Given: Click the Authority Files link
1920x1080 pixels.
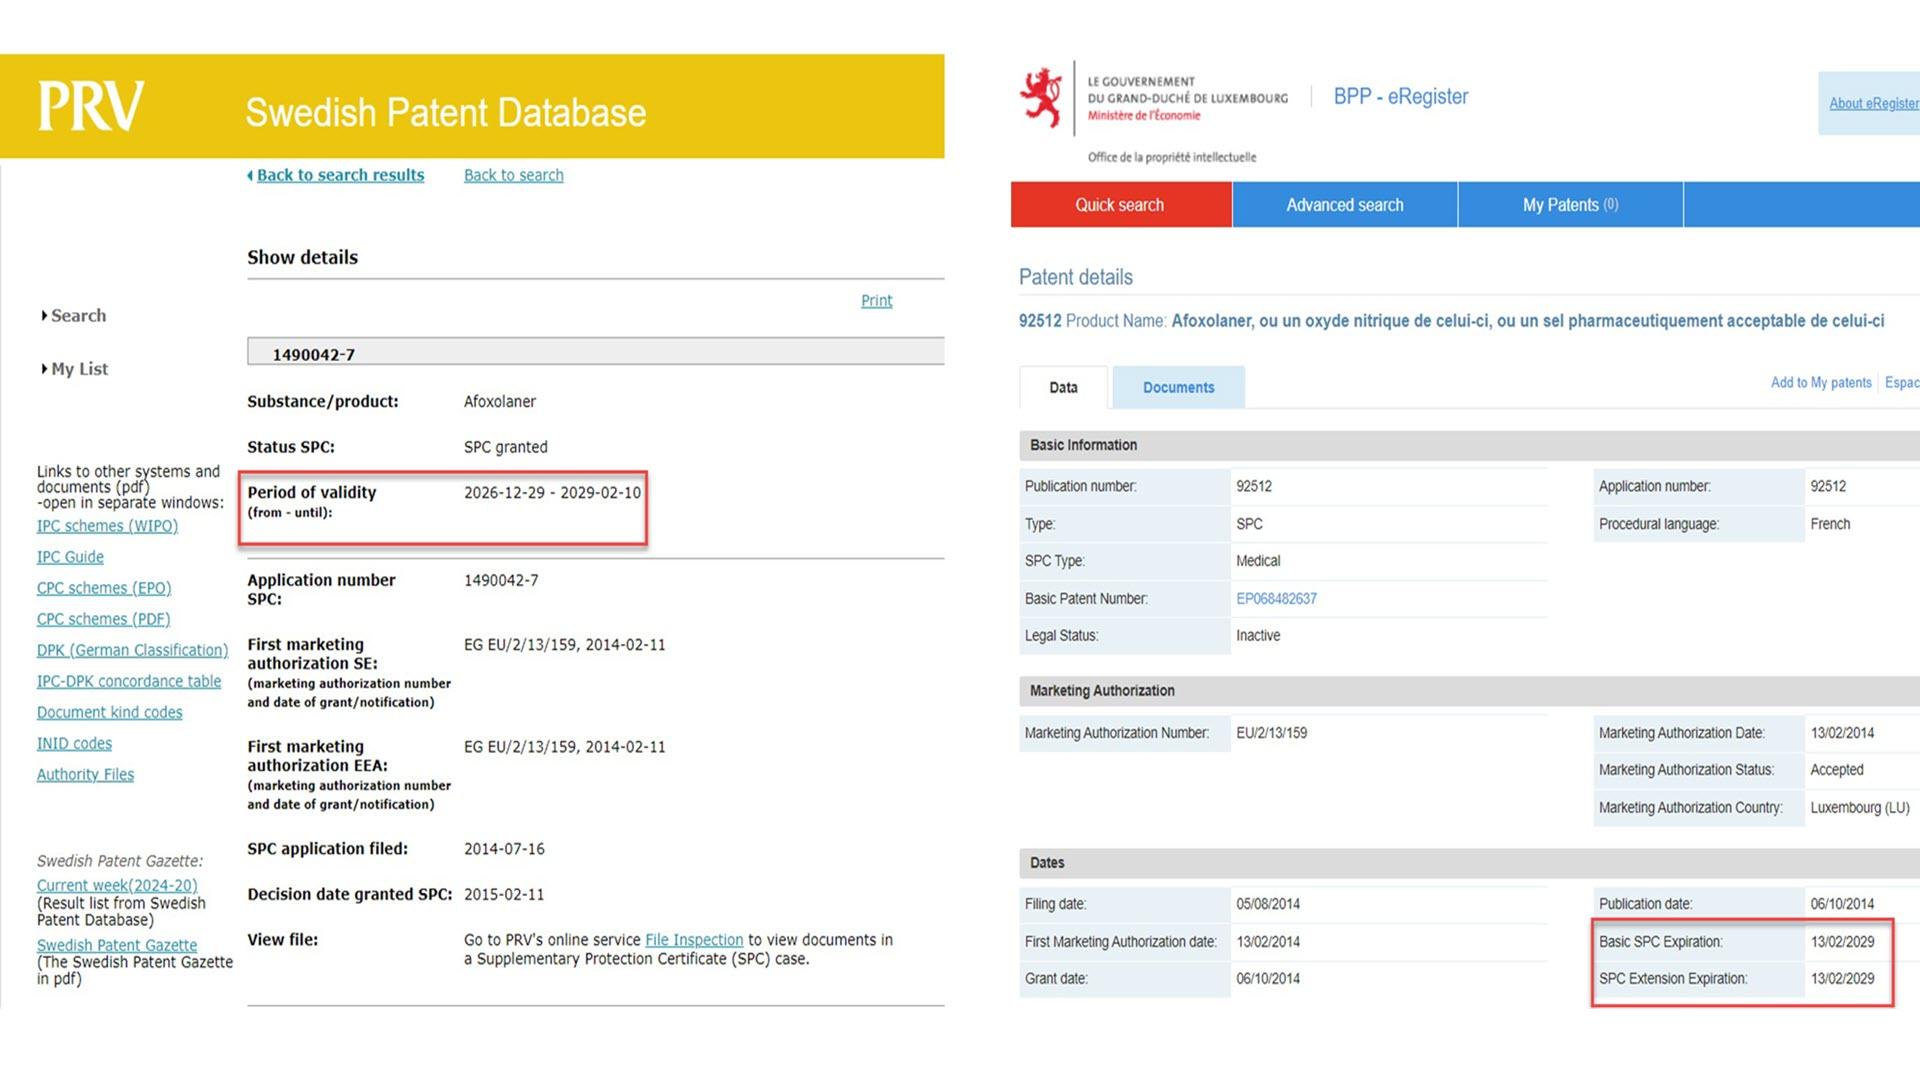Looking at the screenshot, I should pos(85,774).
